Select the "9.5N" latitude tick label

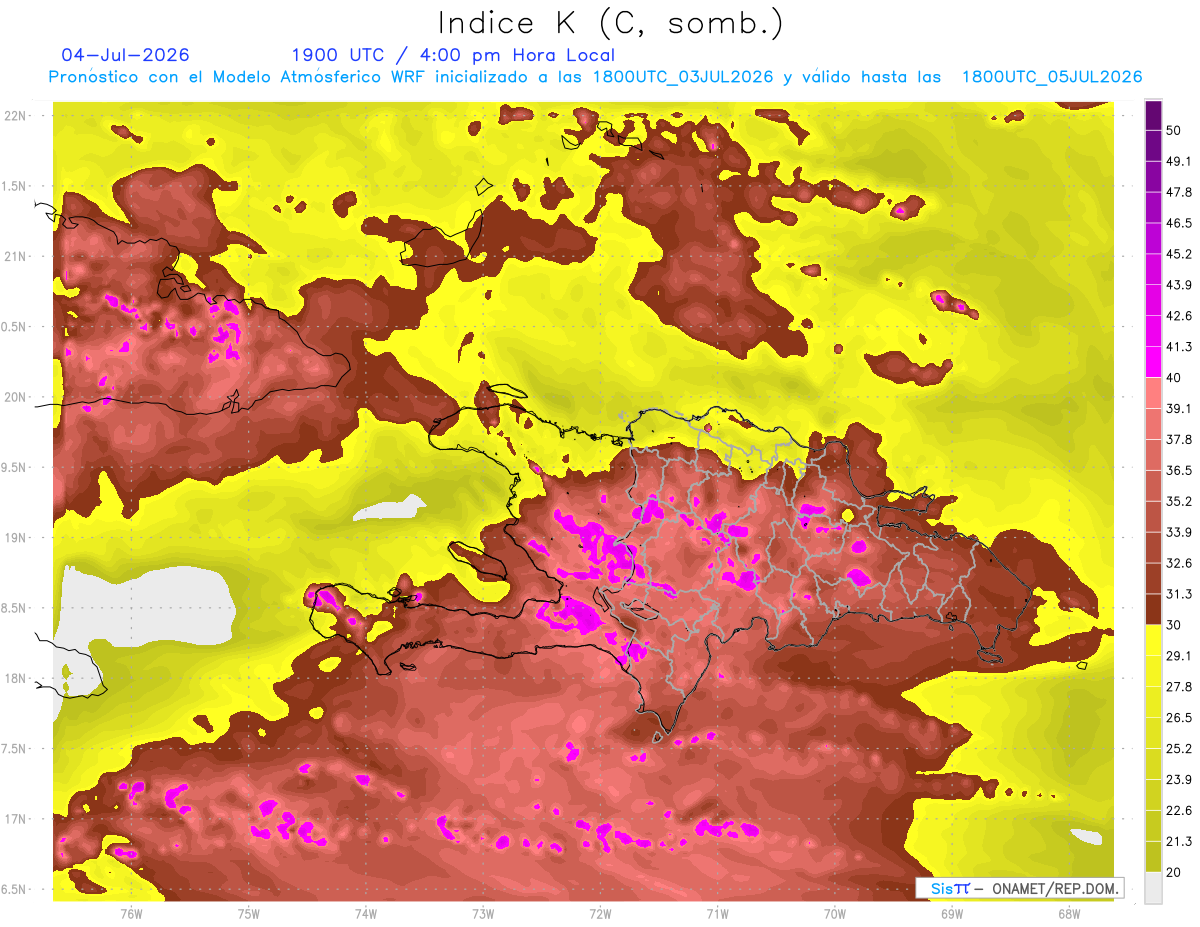click(x=15, y=468)
